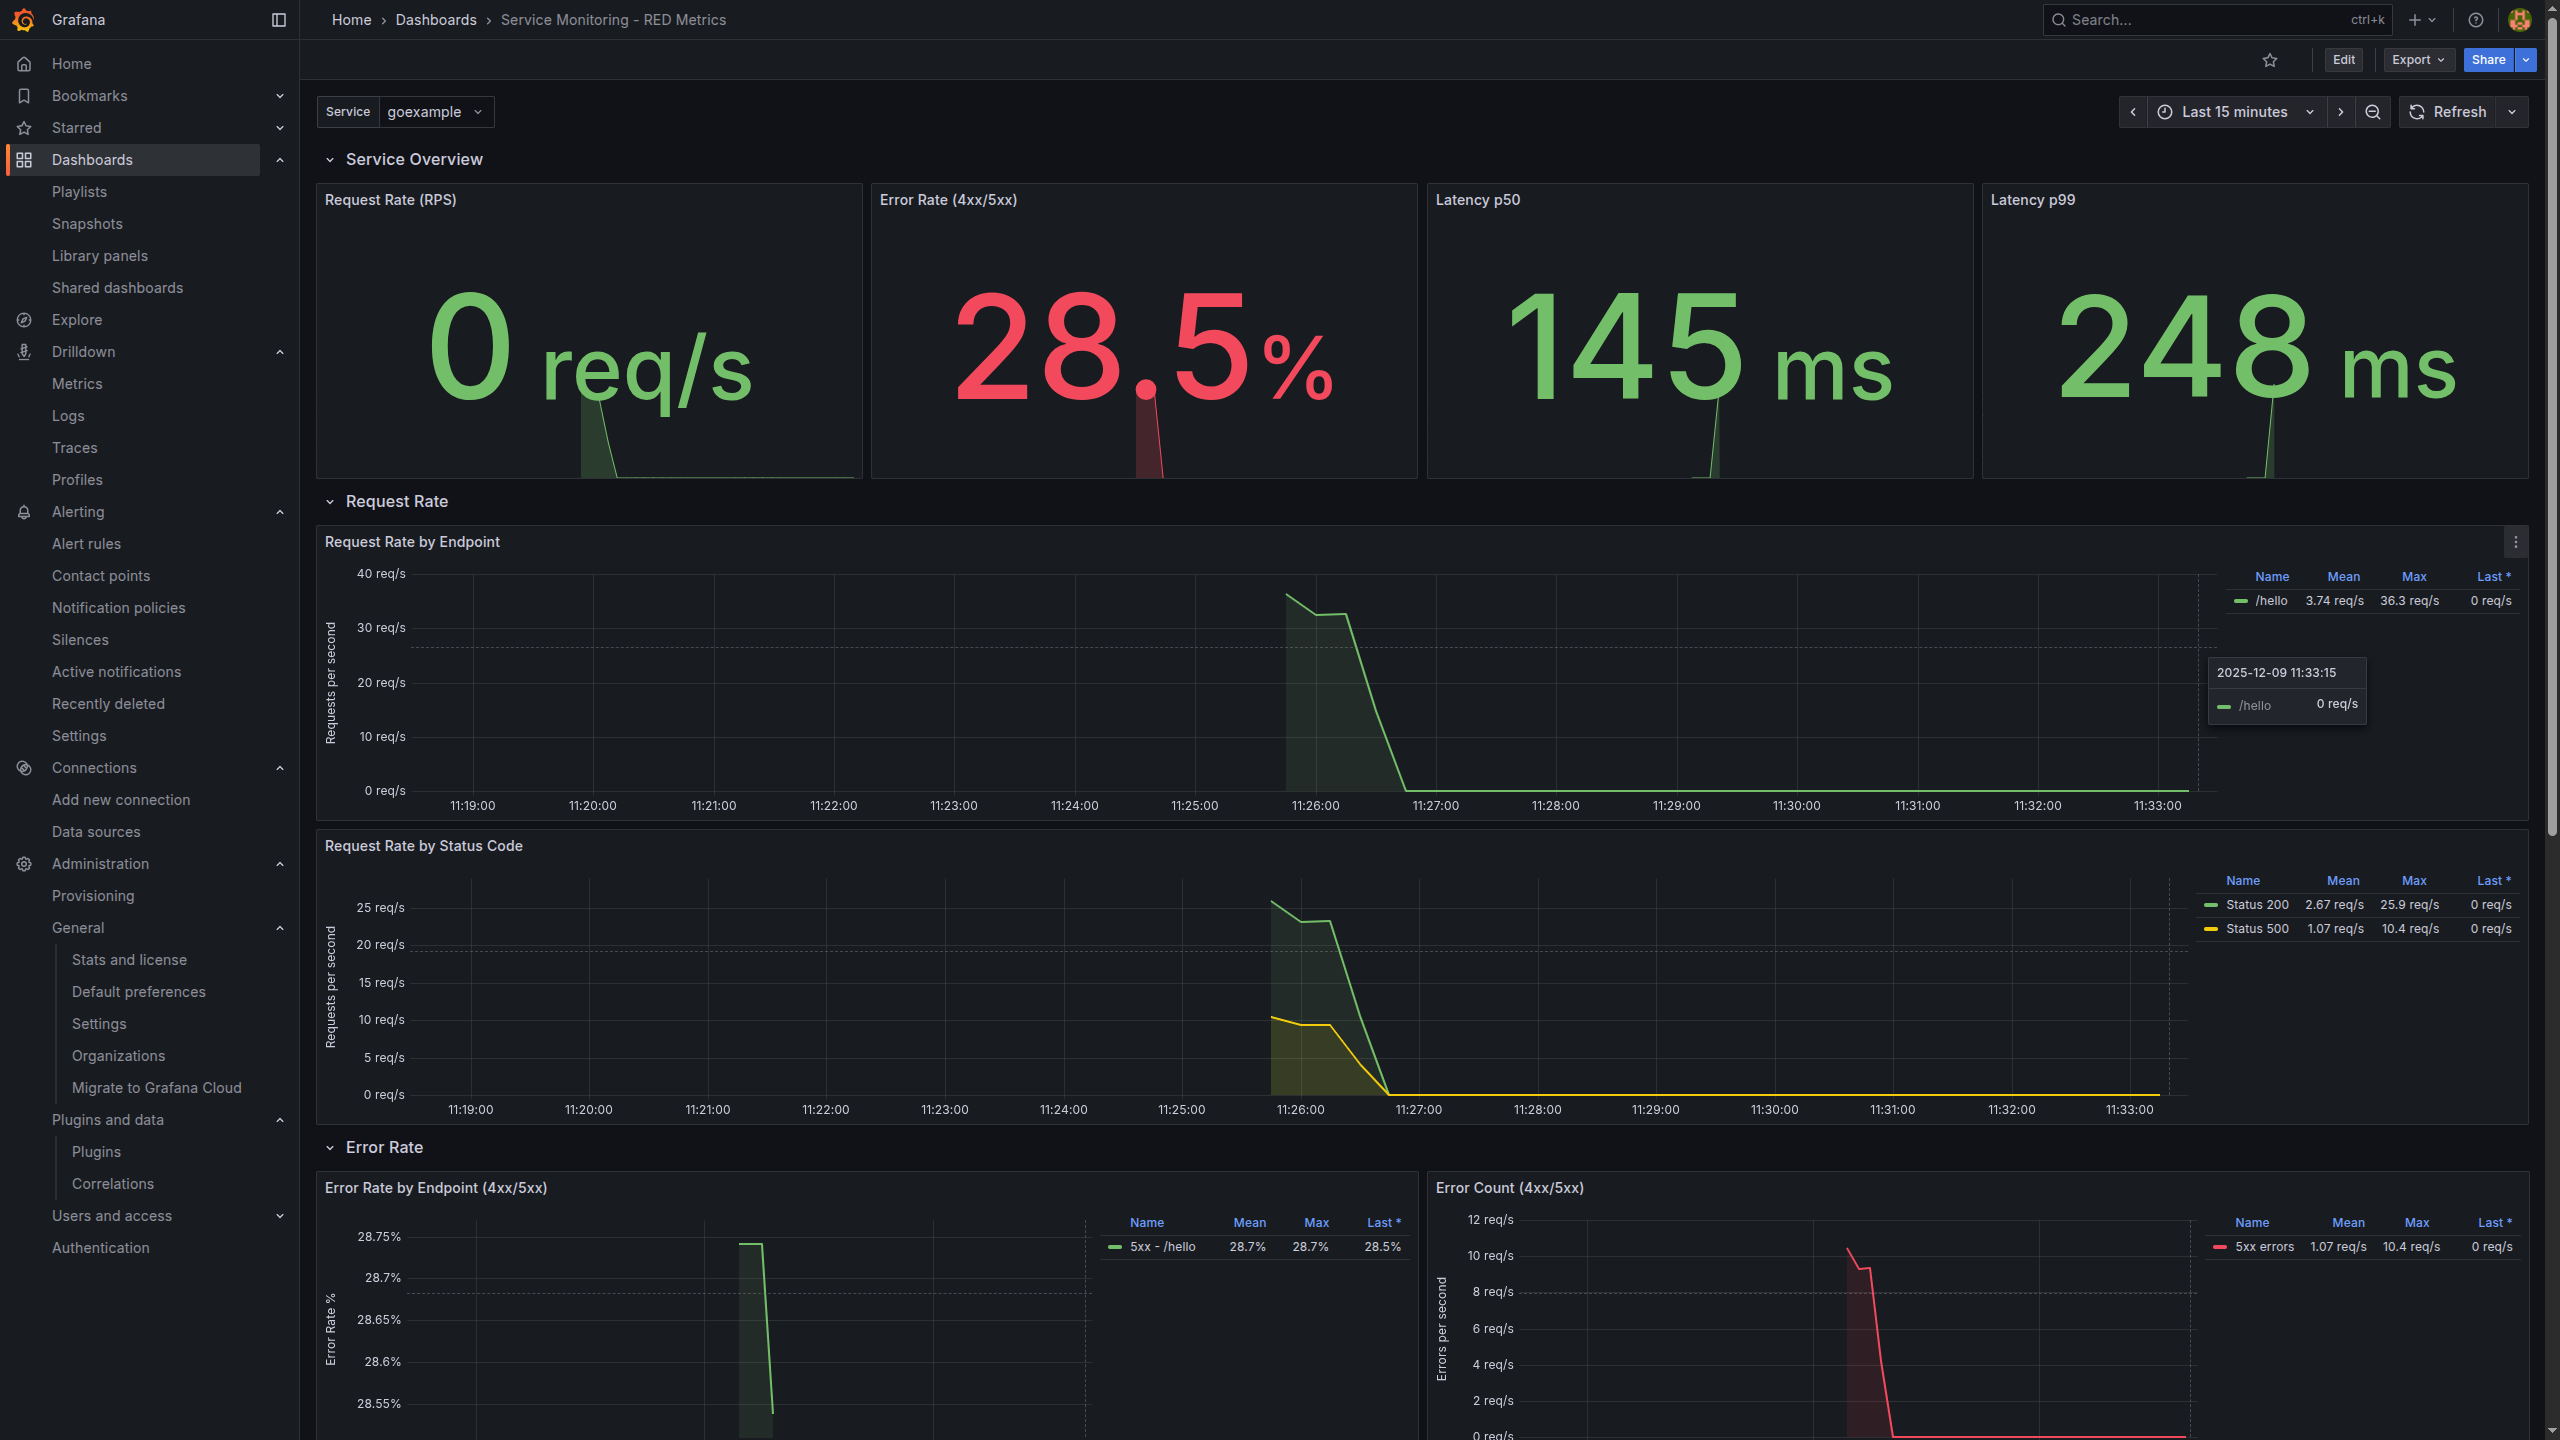Toggle Status 200 series visibility in legend
The width and height of the screenshot is (2560, 1440).
[x=2257, y=905]
